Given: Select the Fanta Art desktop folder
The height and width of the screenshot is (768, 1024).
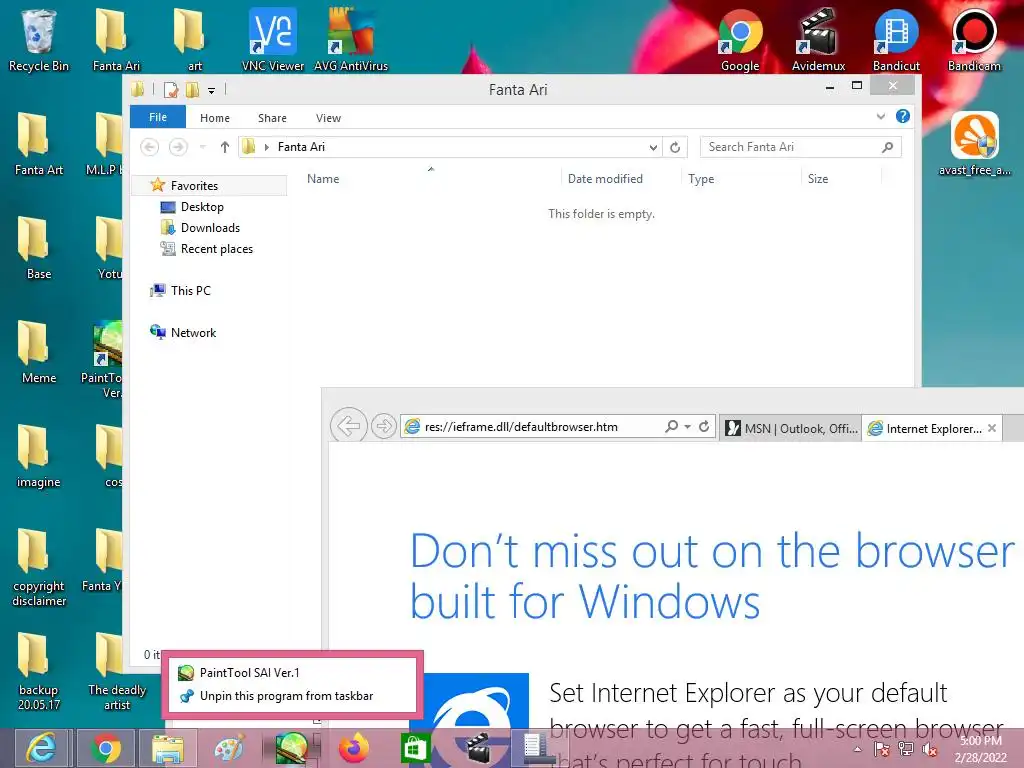Looking at the screenshot, I should pos(39,144).
